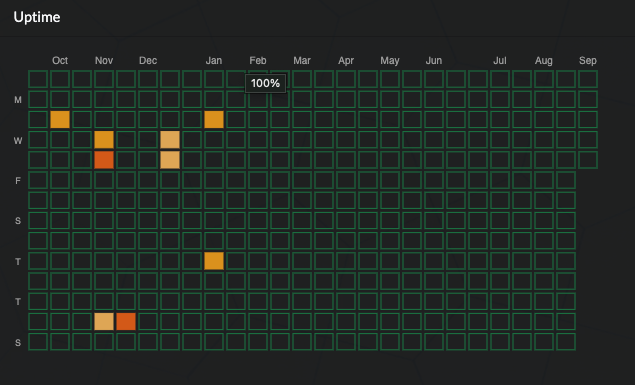Click the Oct month label
This screenshot has height=385, width=635.
60,61
